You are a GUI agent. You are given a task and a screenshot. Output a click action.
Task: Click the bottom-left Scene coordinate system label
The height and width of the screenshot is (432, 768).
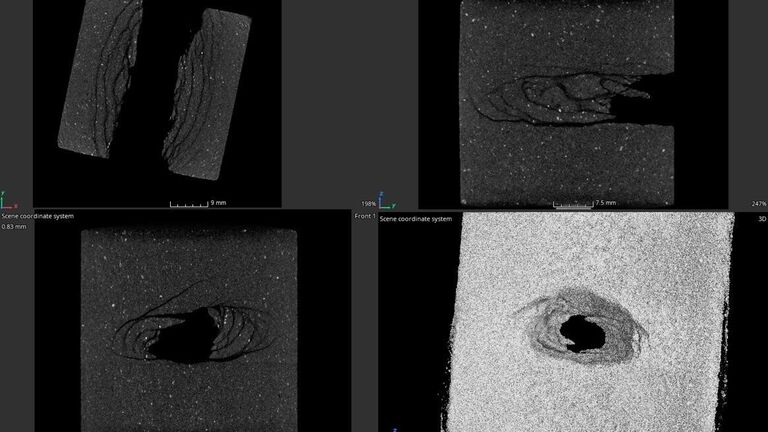click(37, 217)
